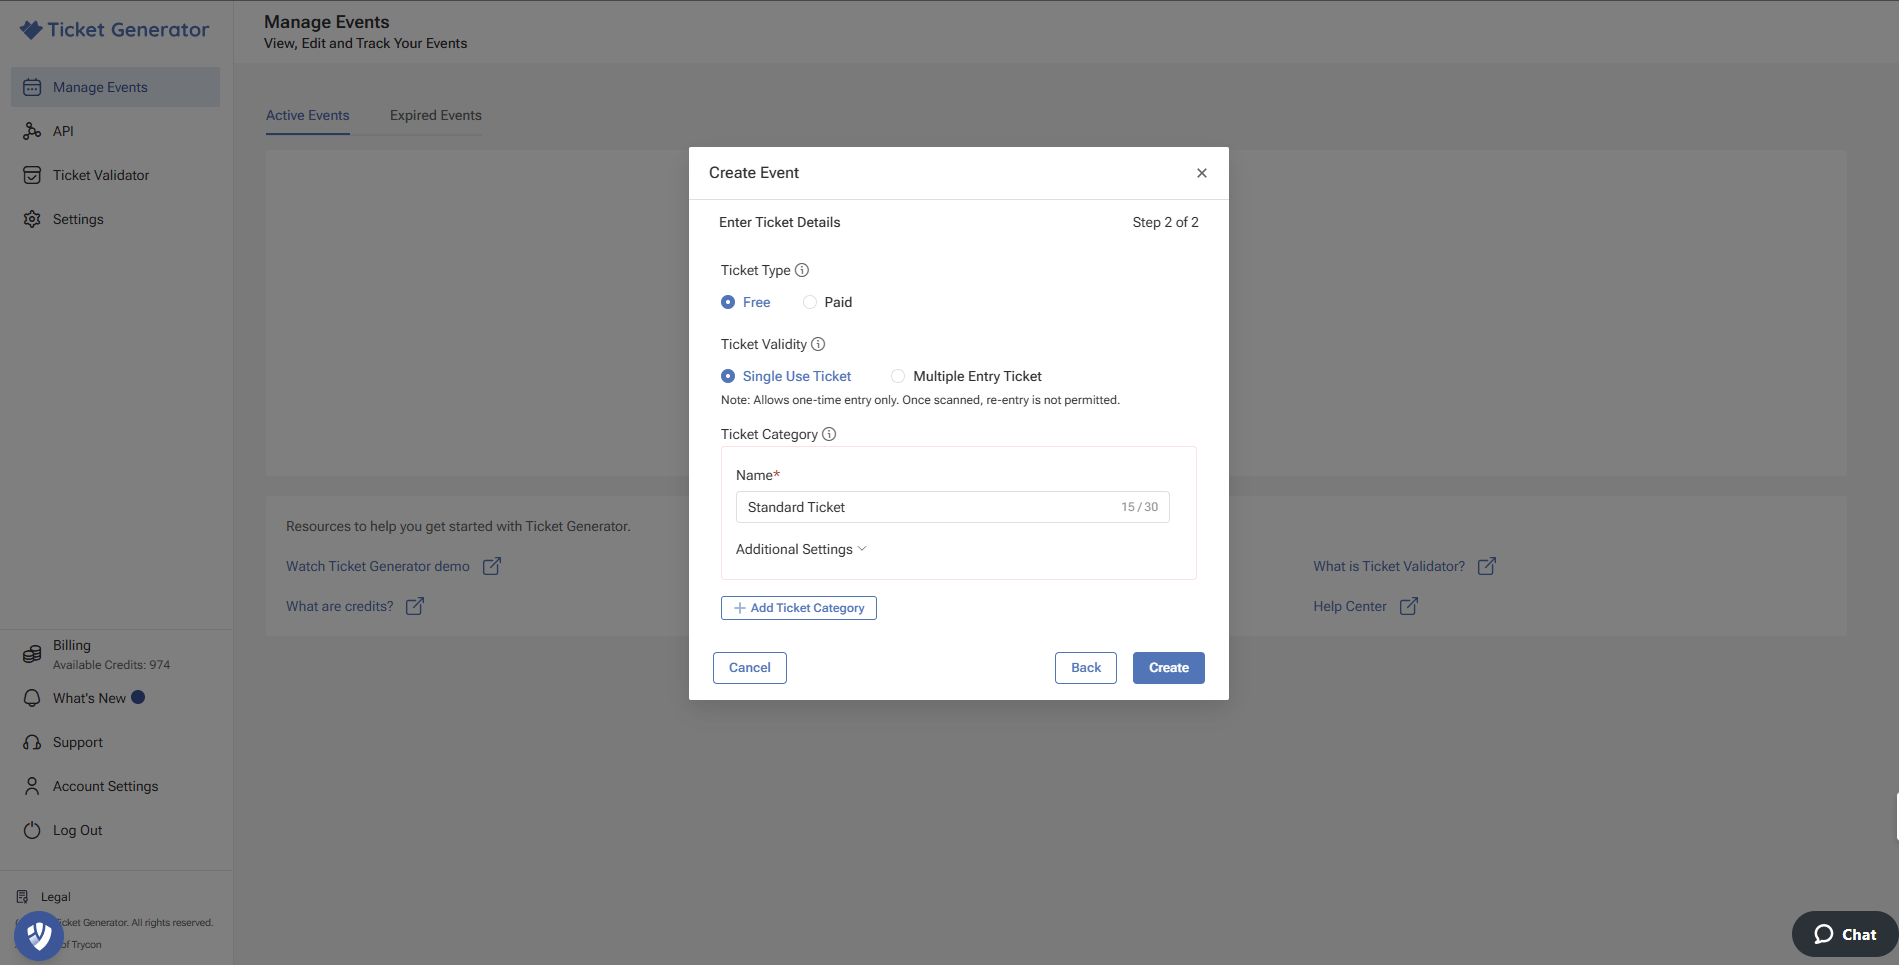The height and width of the screenshot is (965, 1899).
Task: Open Watch Ticket Generator demo link
Action: point(378,566)
